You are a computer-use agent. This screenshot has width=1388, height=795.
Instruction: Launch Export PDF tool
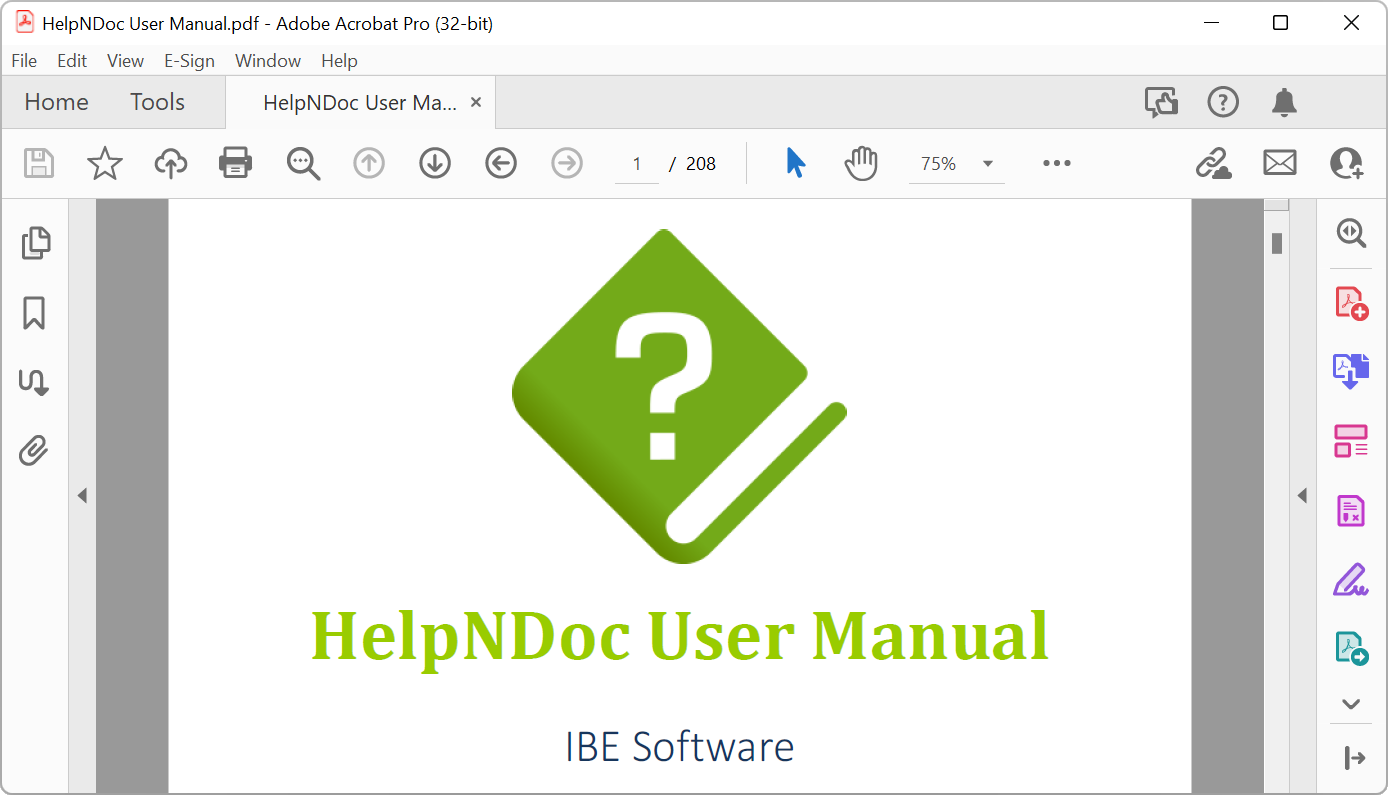point(1352,649)
